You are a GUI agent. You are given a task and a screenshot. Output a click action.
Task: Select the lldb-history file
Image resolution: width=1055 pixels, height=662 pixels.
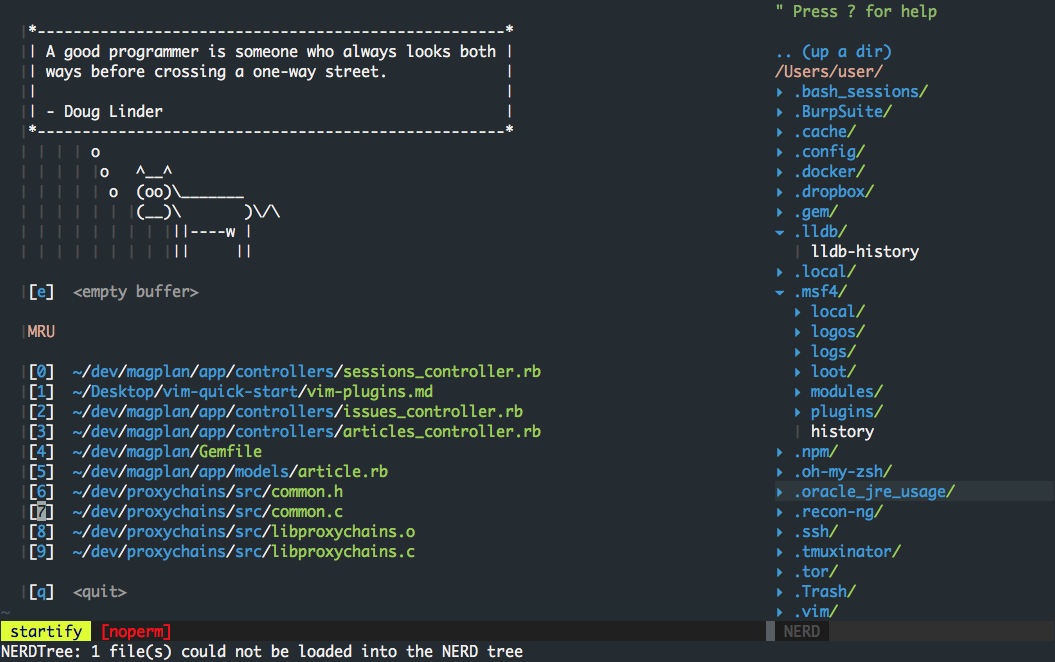(x=865, y=252)
